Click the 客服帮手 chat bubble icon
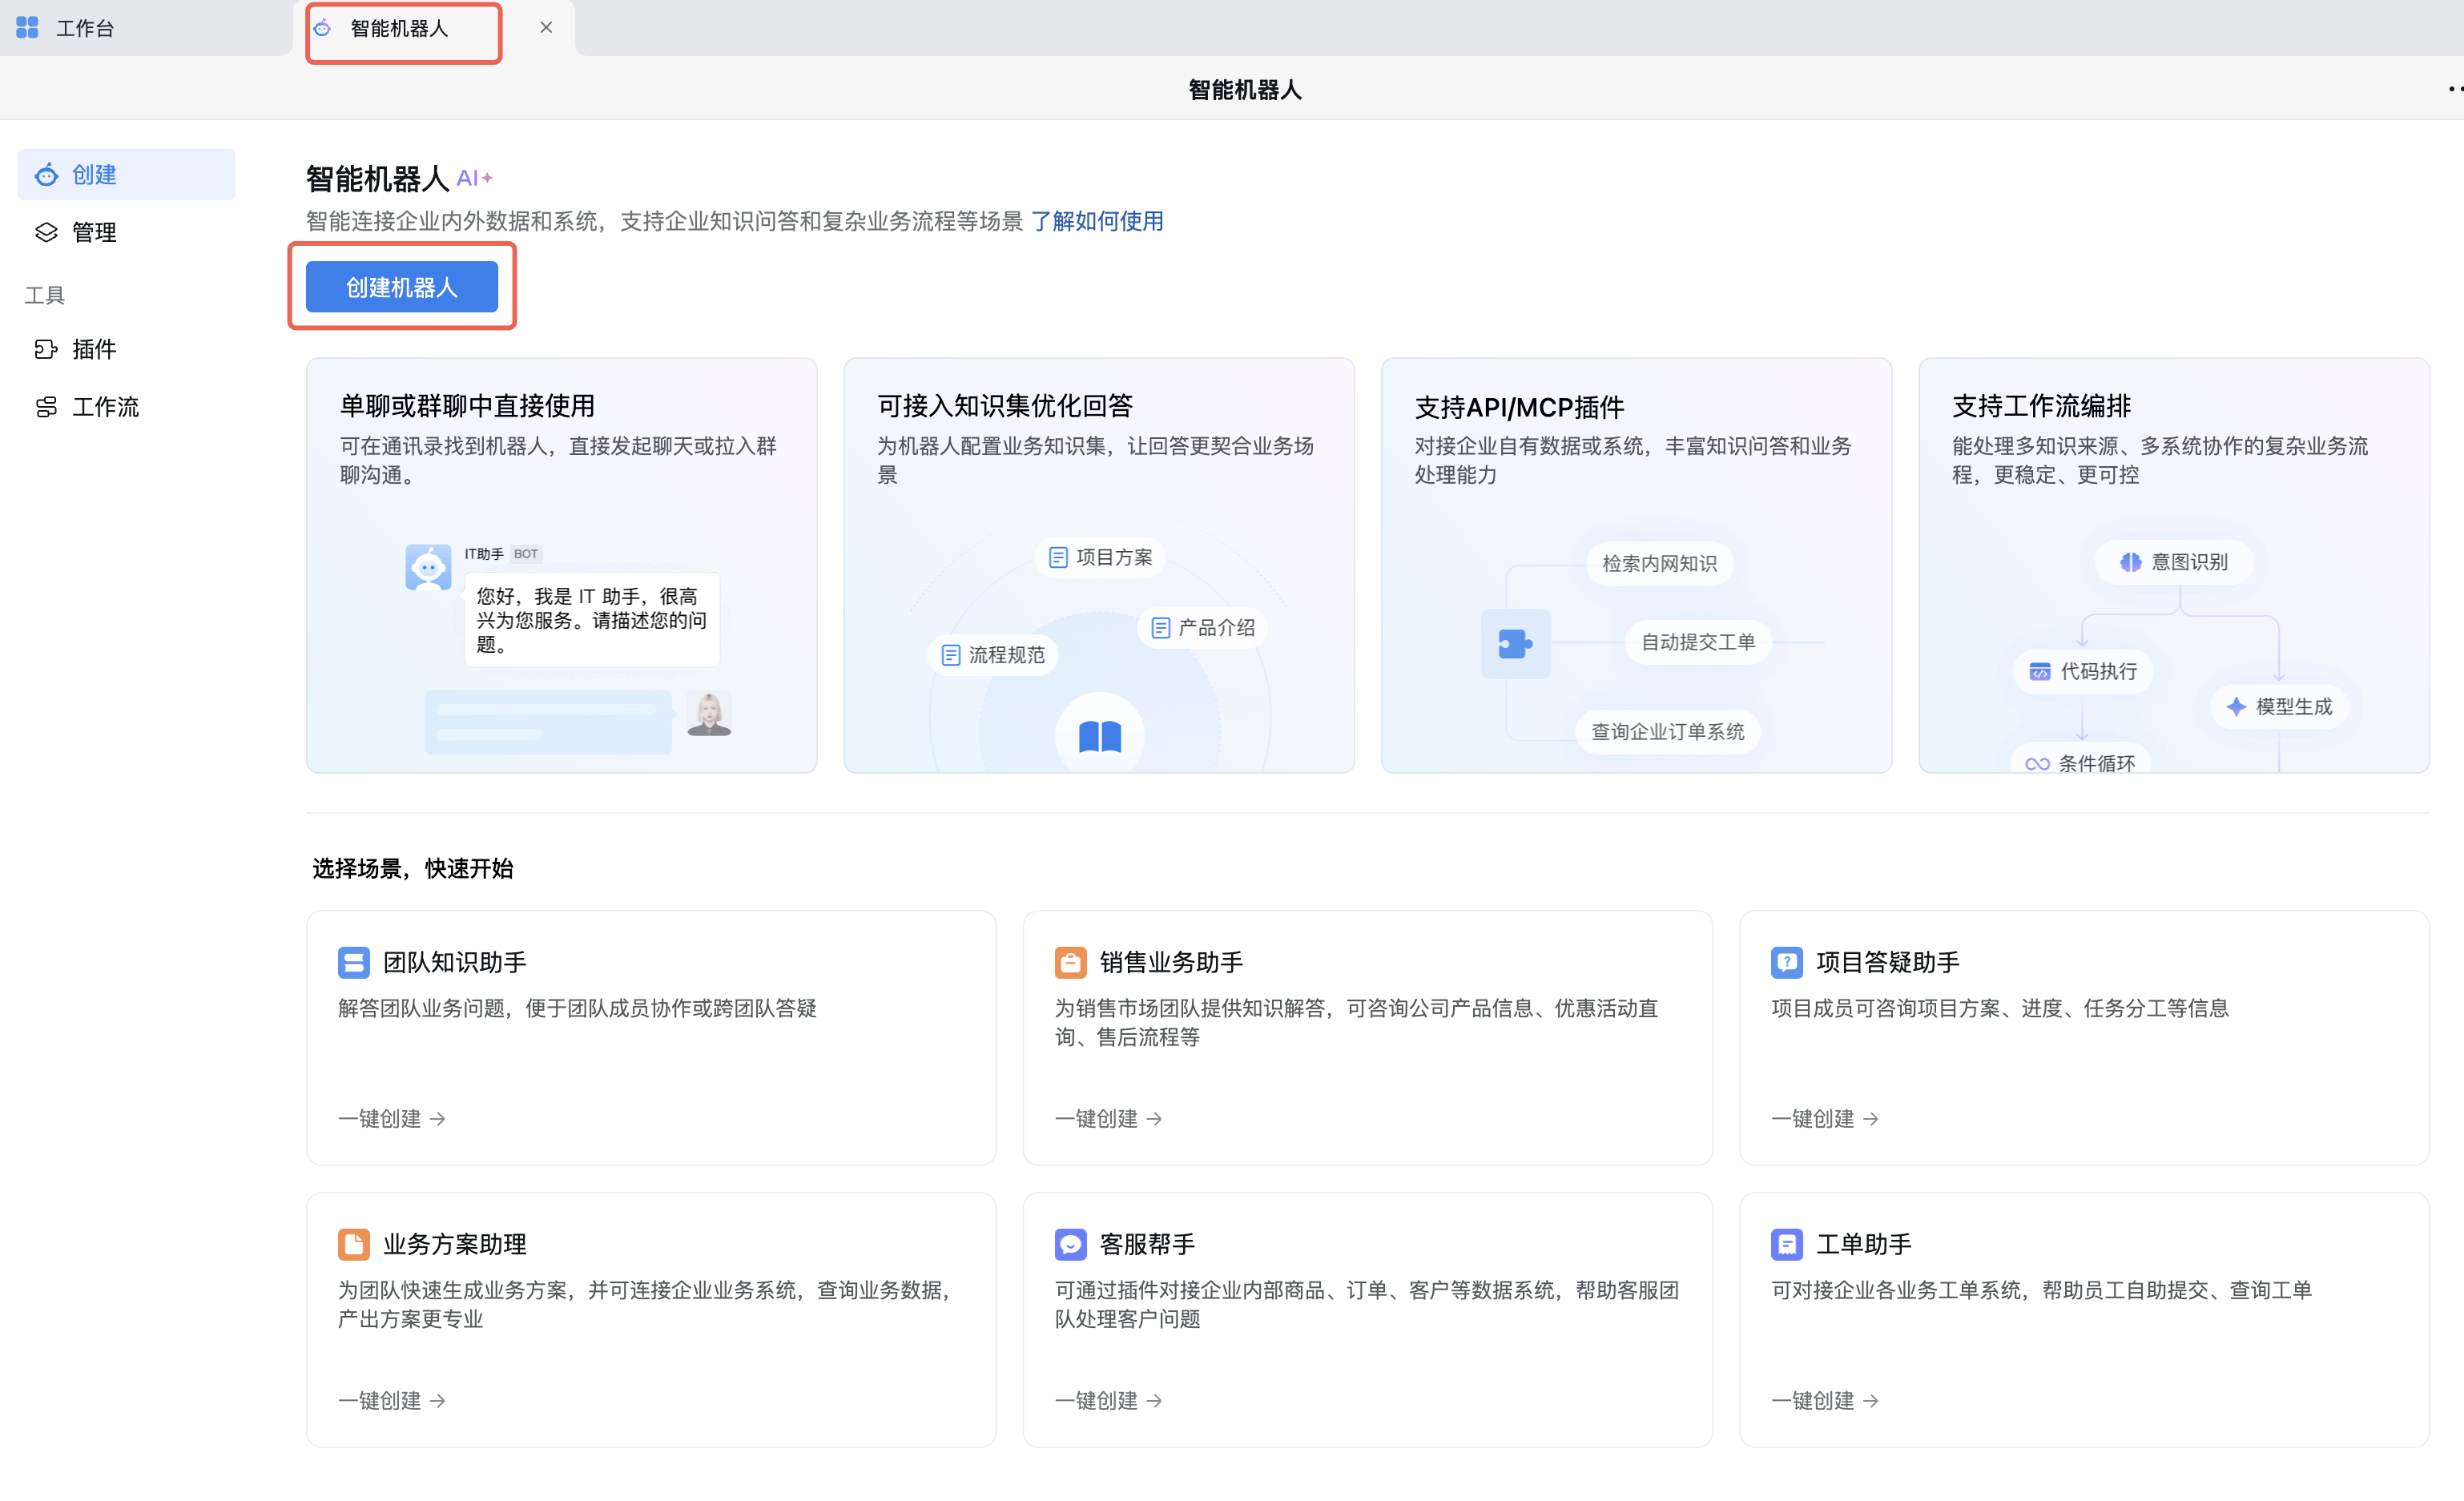 point(1070,1244)
